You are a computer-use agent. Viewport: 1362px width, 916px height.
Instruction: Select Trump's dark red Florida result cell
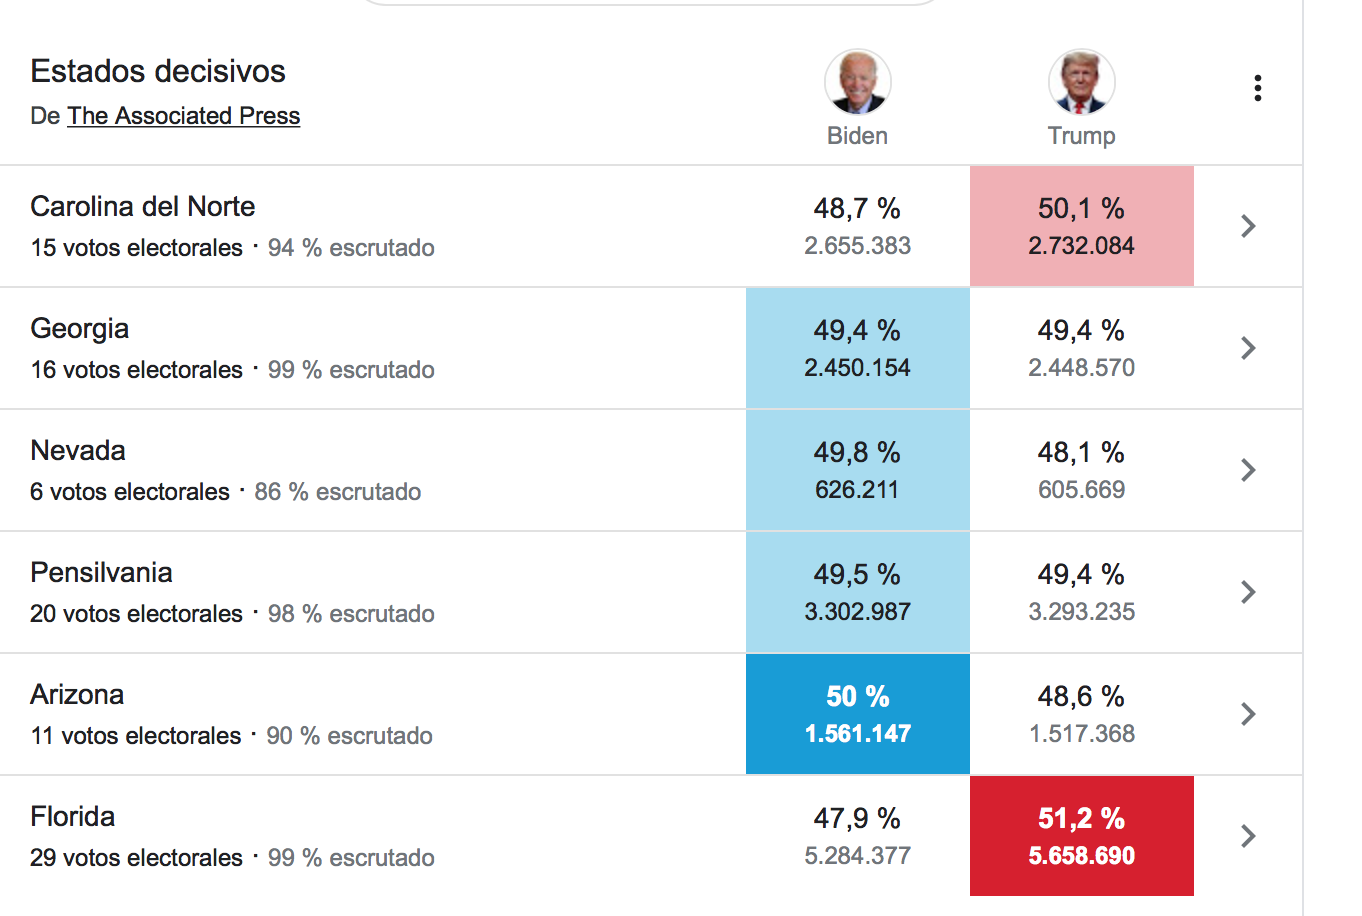(1082, 836)
